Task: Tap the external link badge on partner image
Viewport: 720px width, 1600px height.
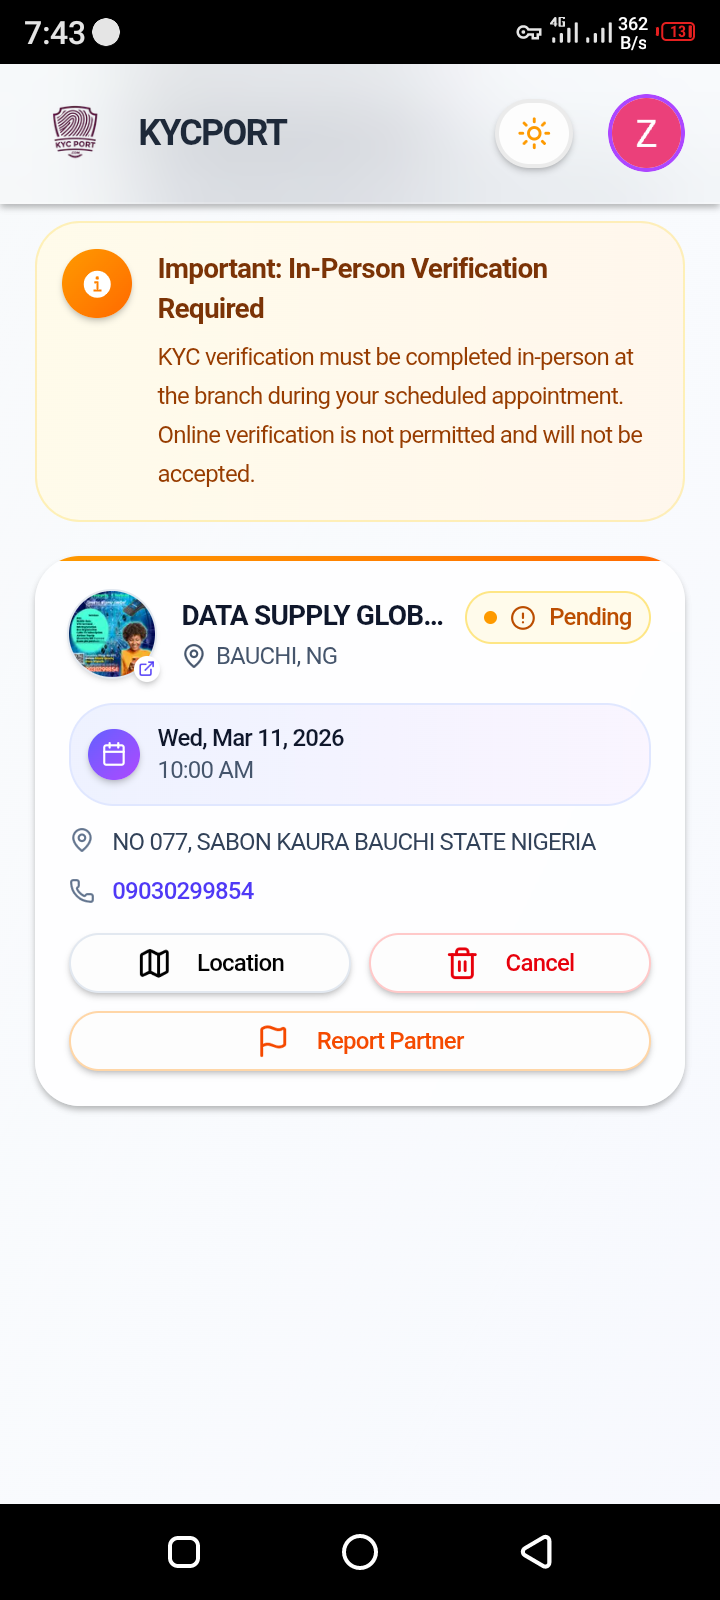Action: (x=147, y=669)
